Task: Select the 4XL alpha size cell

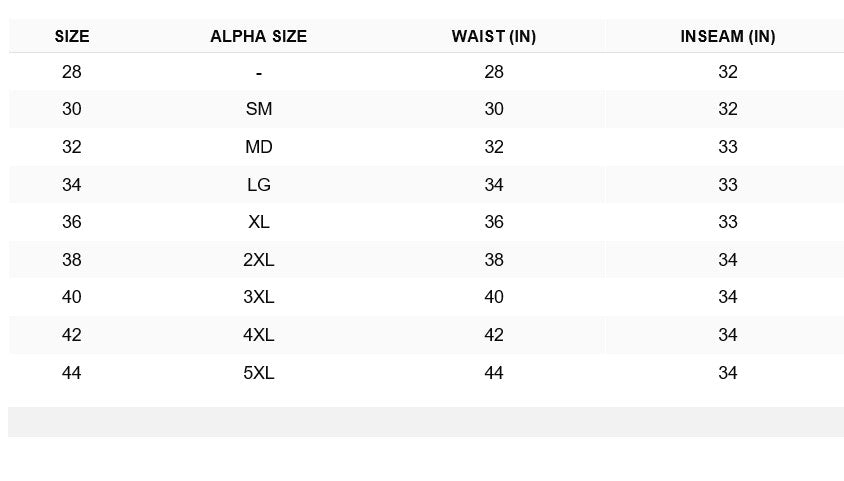Action: (259, 335)
